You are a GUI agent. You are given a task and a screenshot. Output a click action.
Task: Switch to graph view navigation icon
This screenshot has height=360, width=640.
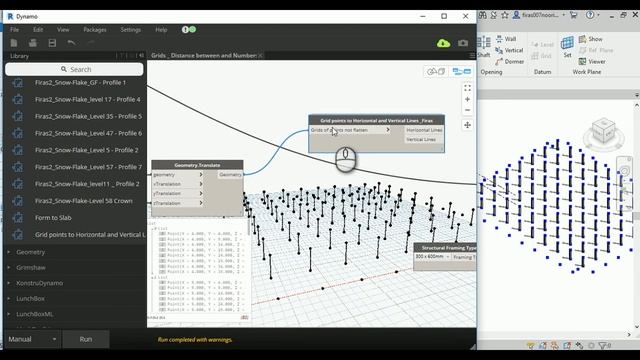[x=462, y=72]
